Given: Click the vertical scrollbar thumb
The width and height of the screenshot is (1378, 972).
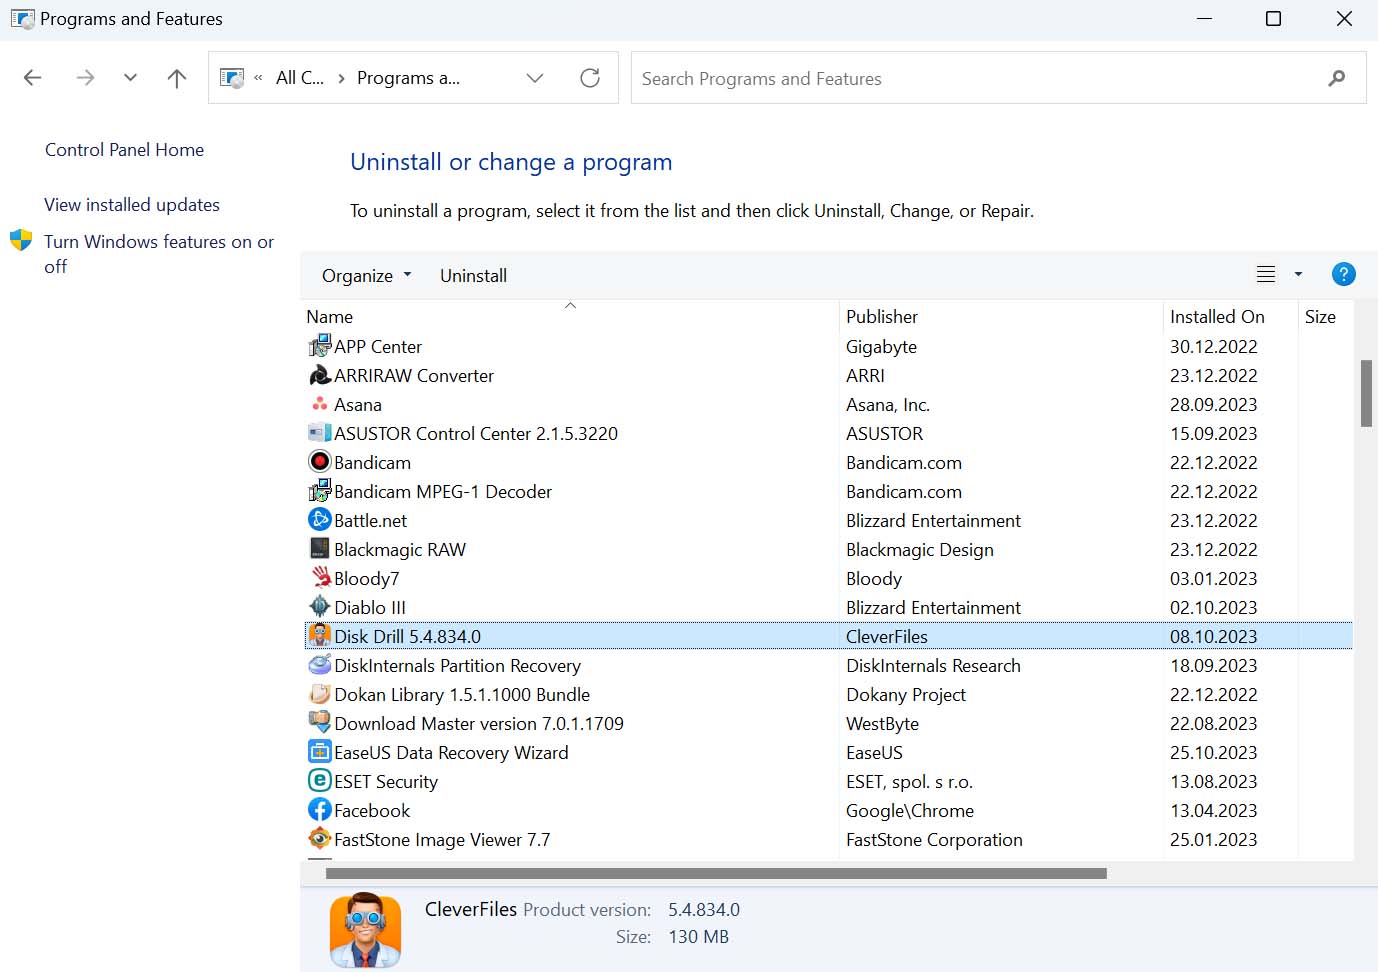Looking at the screenshot, I should coord(1366,394).
